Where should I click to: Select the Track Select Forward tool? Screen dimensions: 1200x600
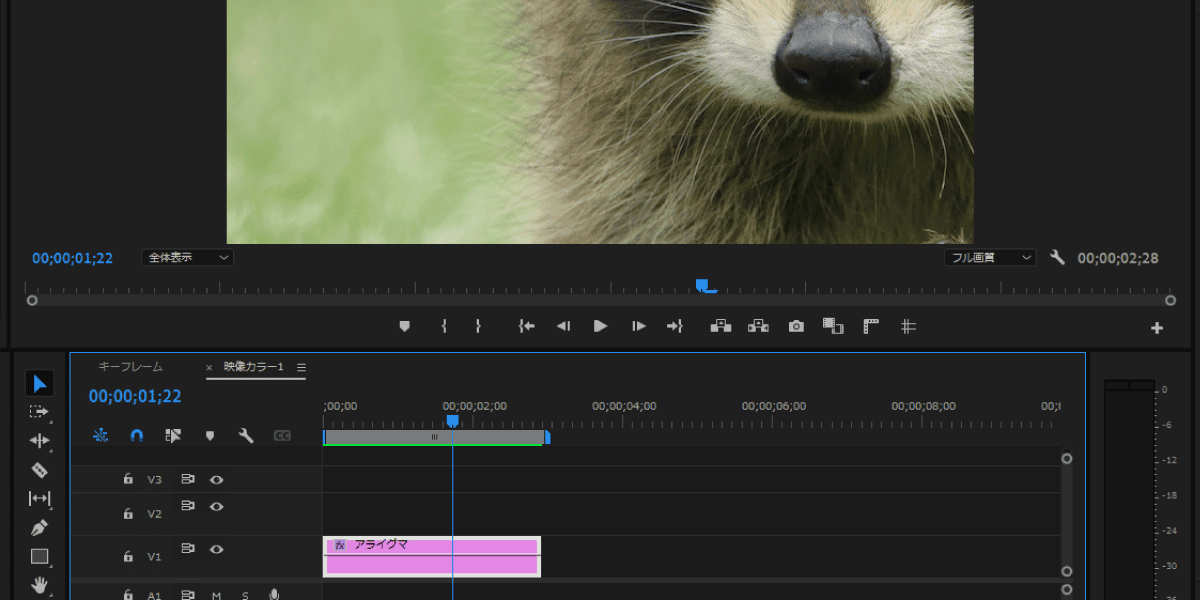pos(39,411)
